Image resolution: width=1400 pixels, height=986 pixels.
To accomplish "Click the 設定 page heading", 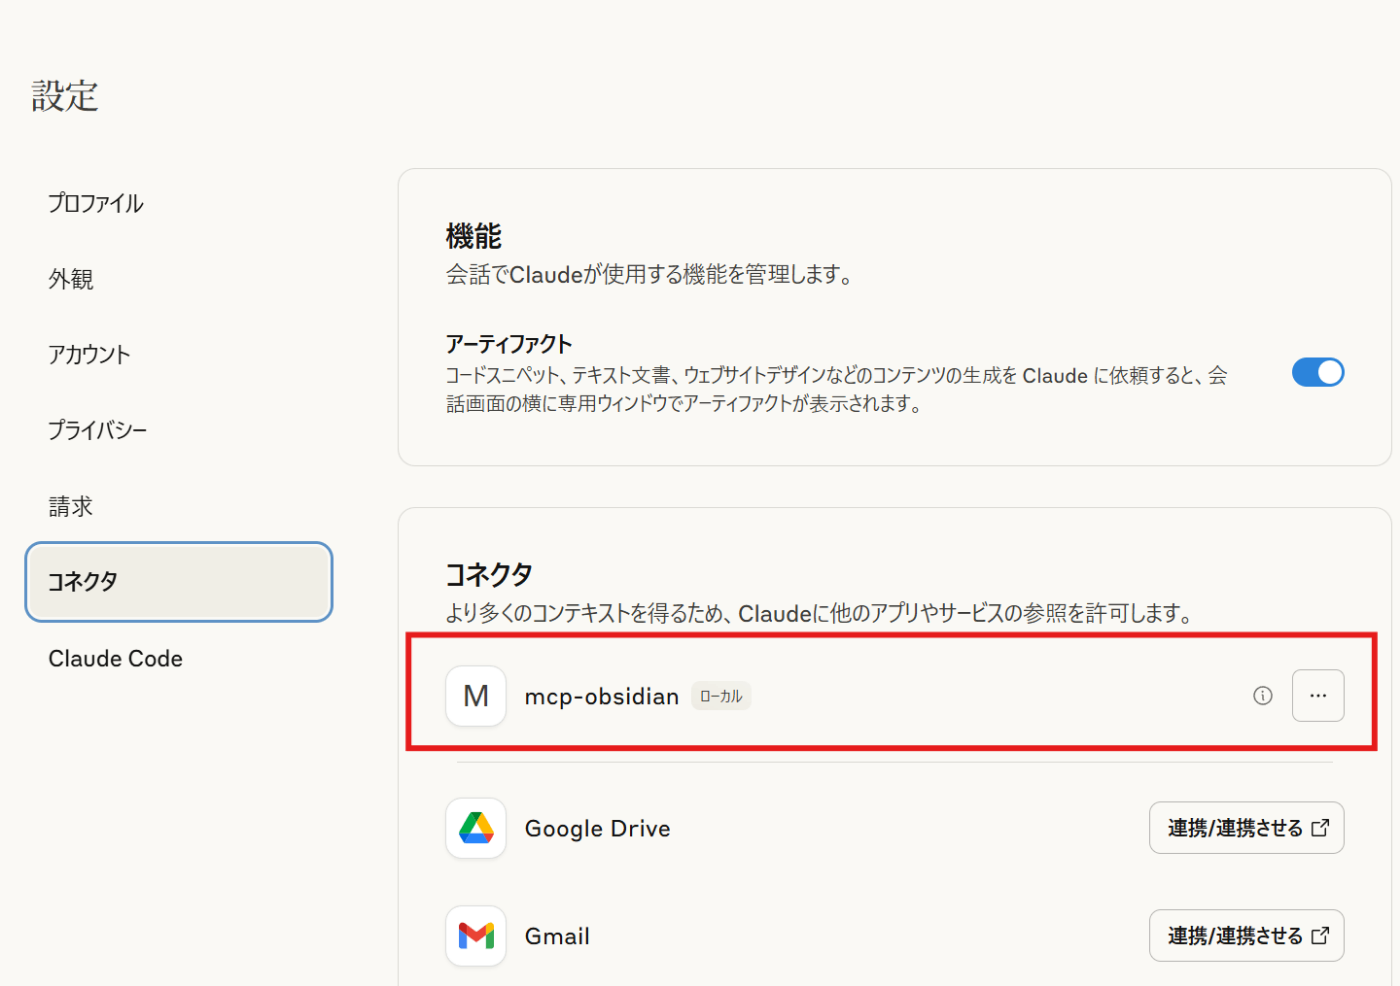I will pyautogui.click(x=65, y=96).
